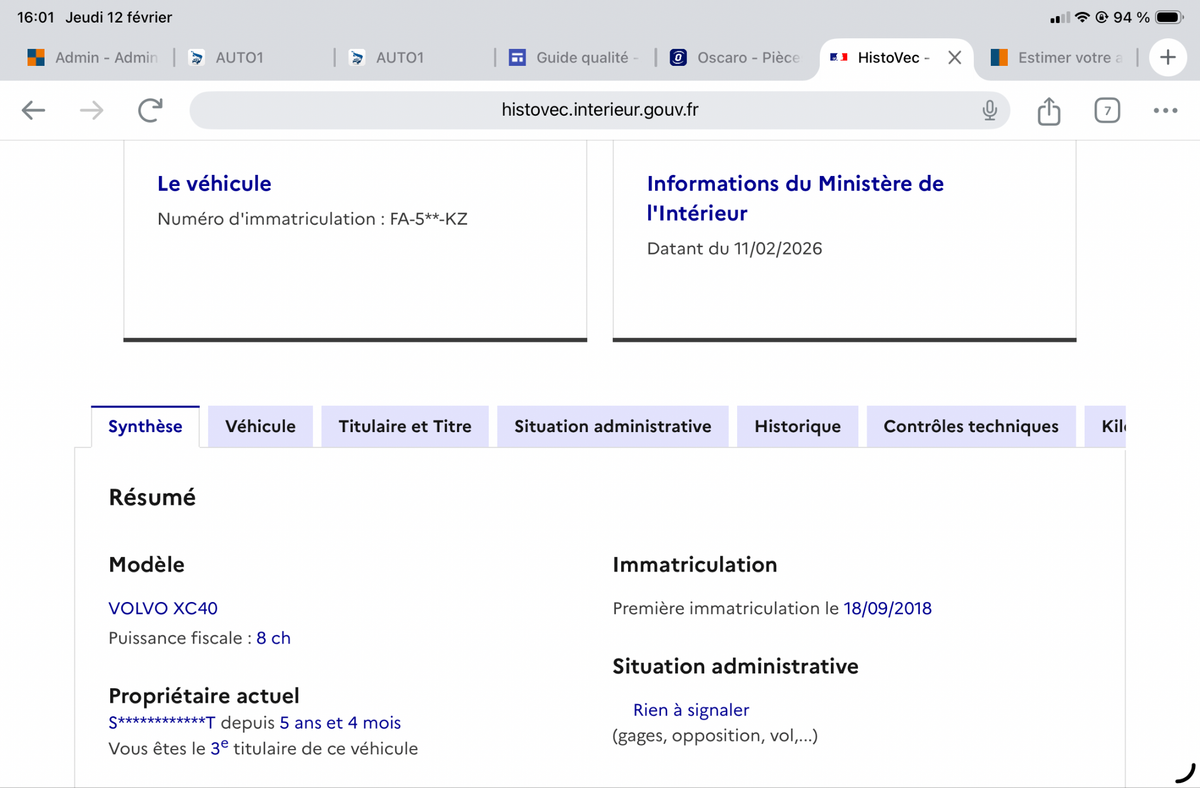The image size is (1200, 788).
Task: Open the share sheet icon
Action: [1048, 110]
